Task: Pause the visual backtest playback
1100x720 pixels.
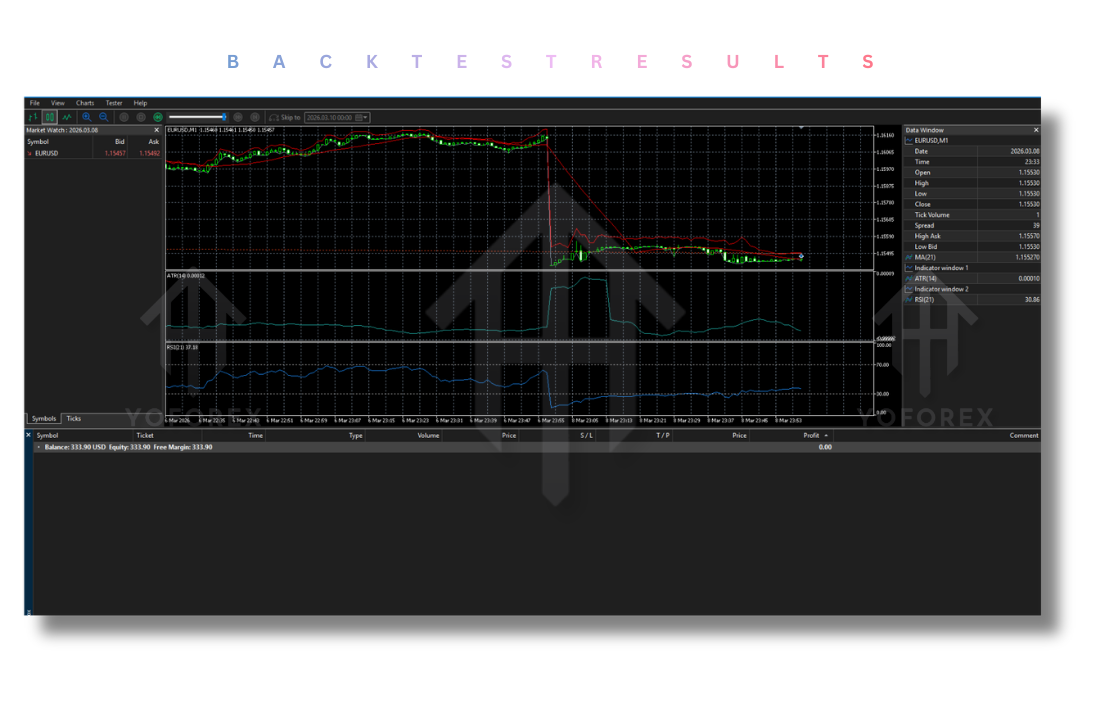Action: point(124,116)
